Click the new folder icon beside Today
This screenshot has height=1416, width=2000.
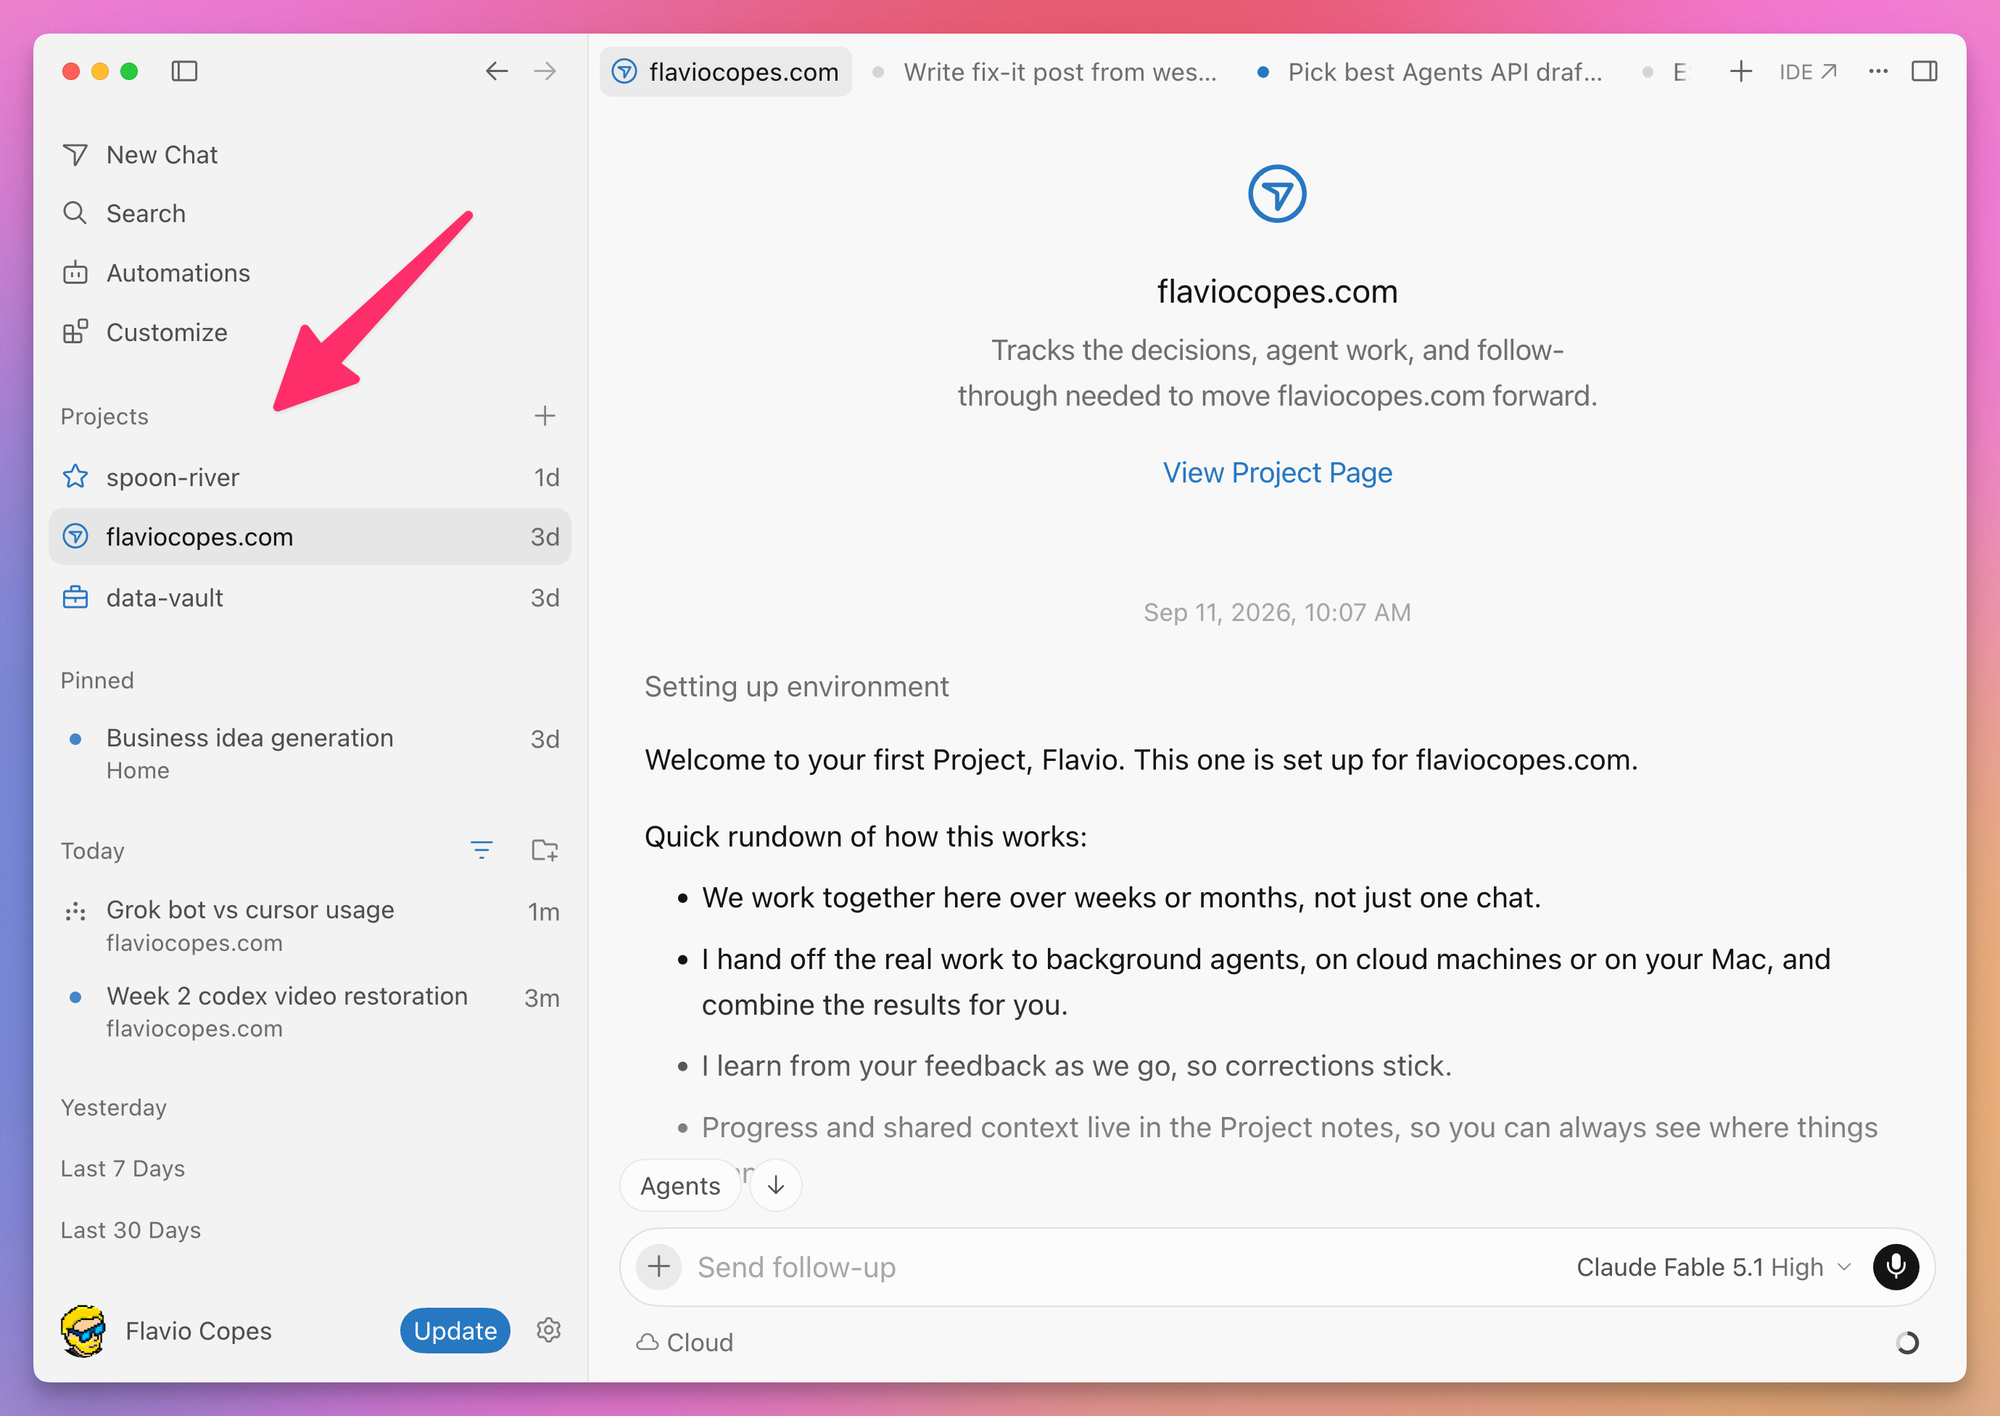pyautogui.click(x=545, y=851)
